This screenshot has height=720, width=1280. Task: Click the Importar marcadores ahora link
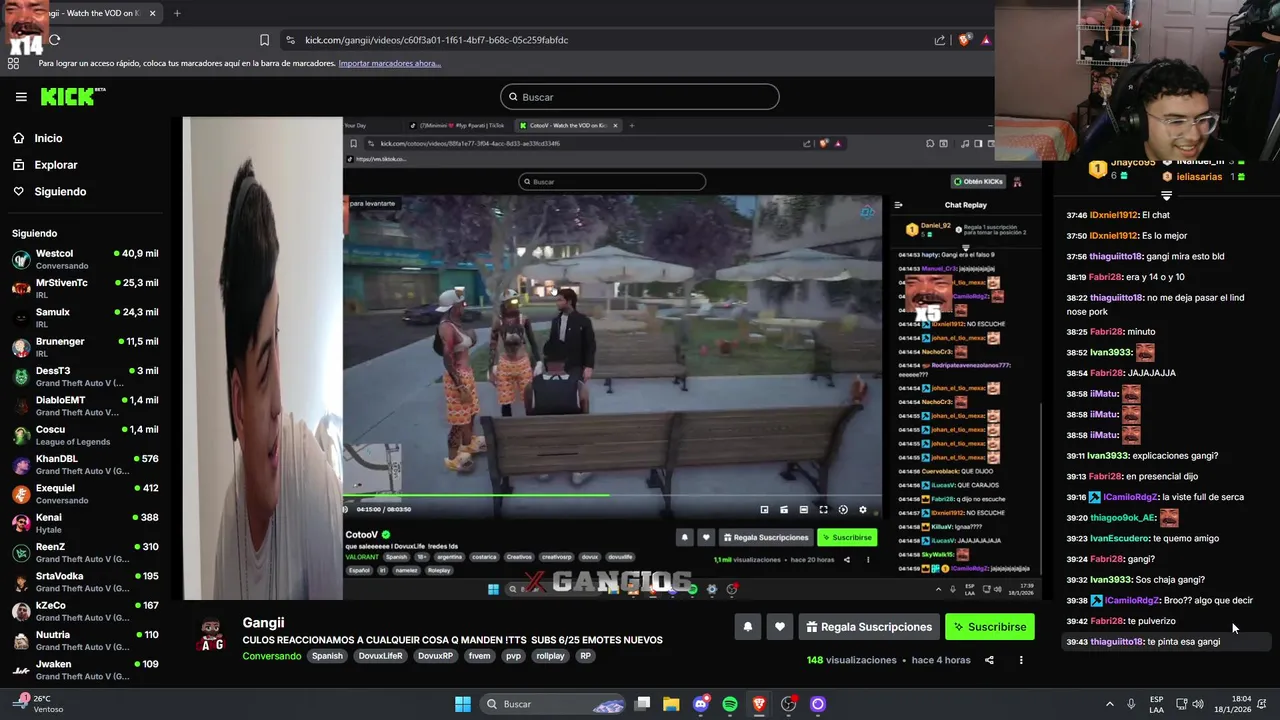tap(389, 63)
